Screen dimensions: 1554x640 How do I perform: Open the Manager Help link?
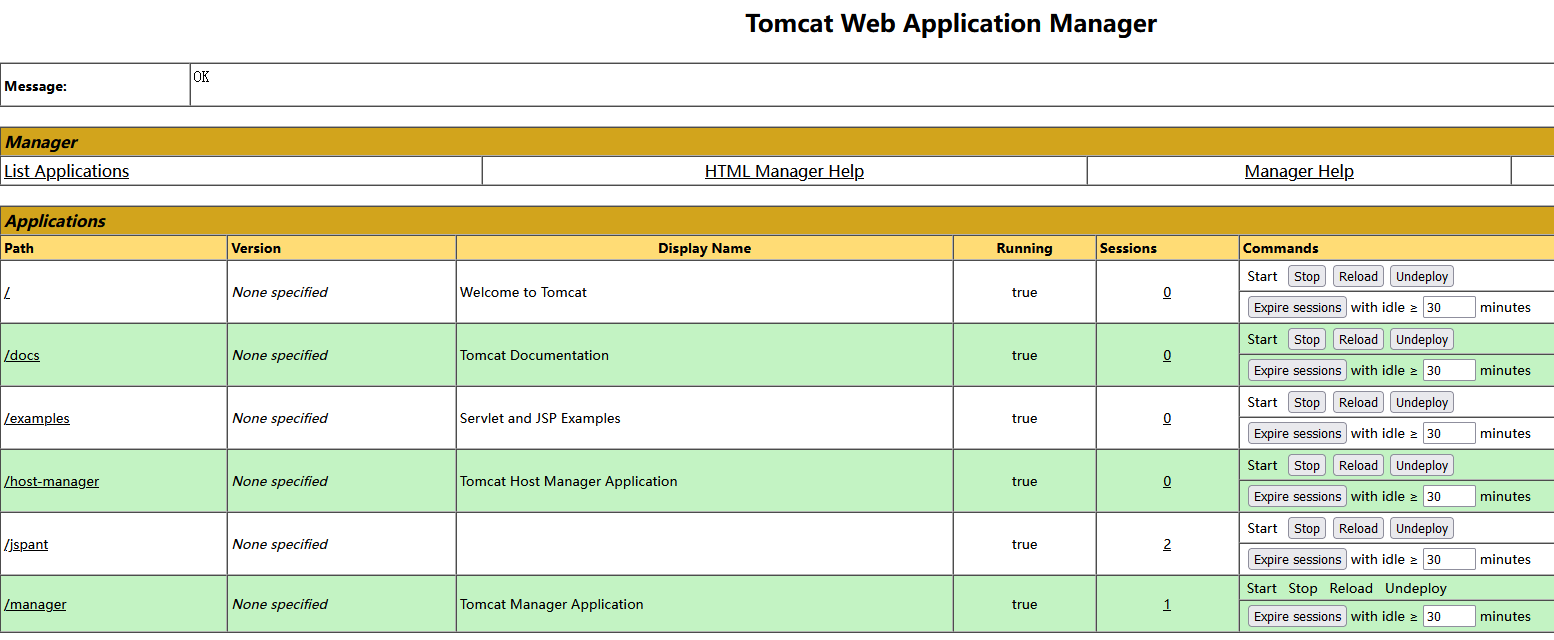click(x=1299, y=171)
